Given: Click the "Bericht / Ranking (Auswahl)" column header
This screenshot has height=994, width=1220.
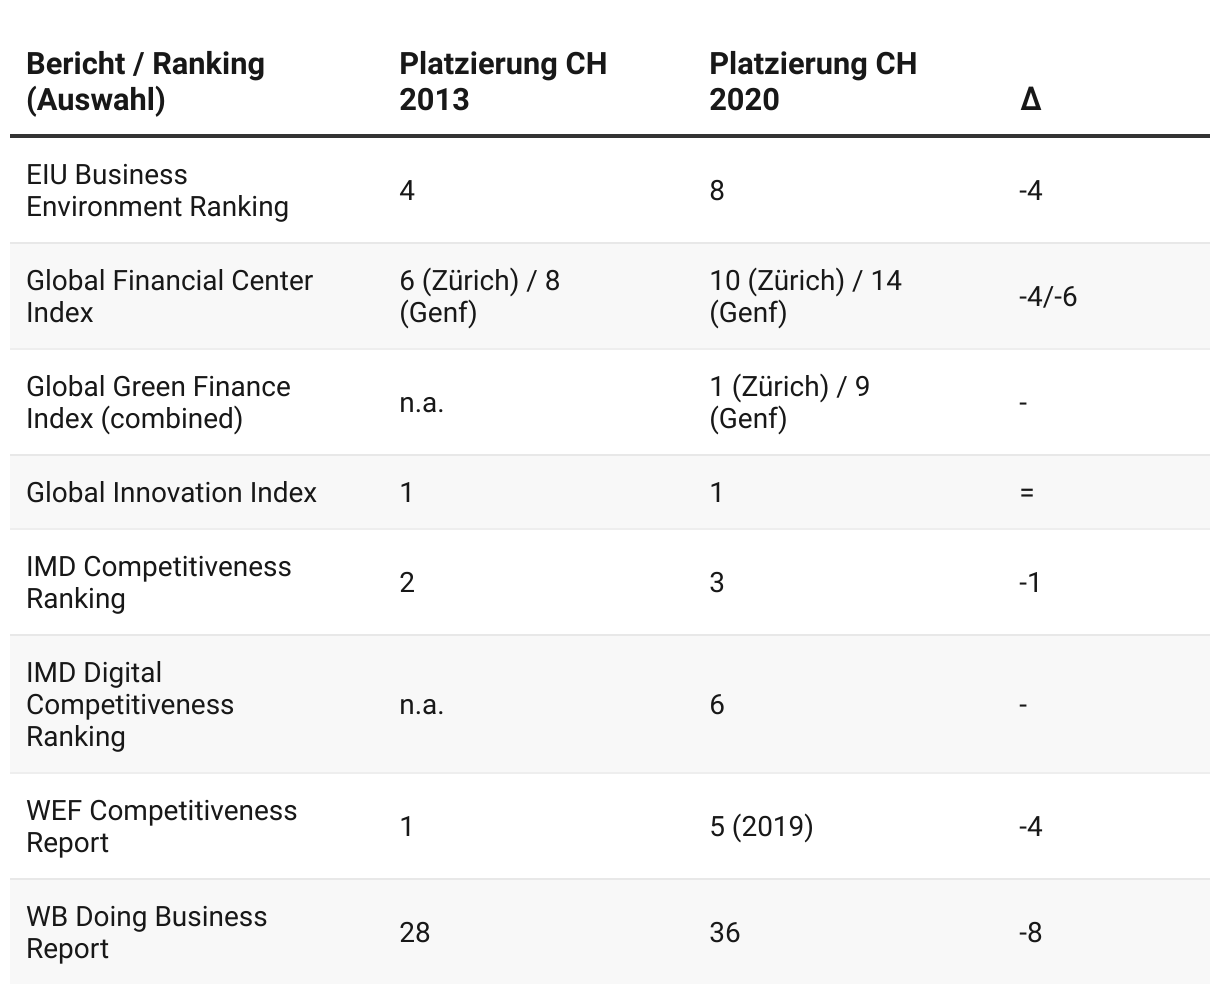Looking at the screenshot, I should pos(145,81).
